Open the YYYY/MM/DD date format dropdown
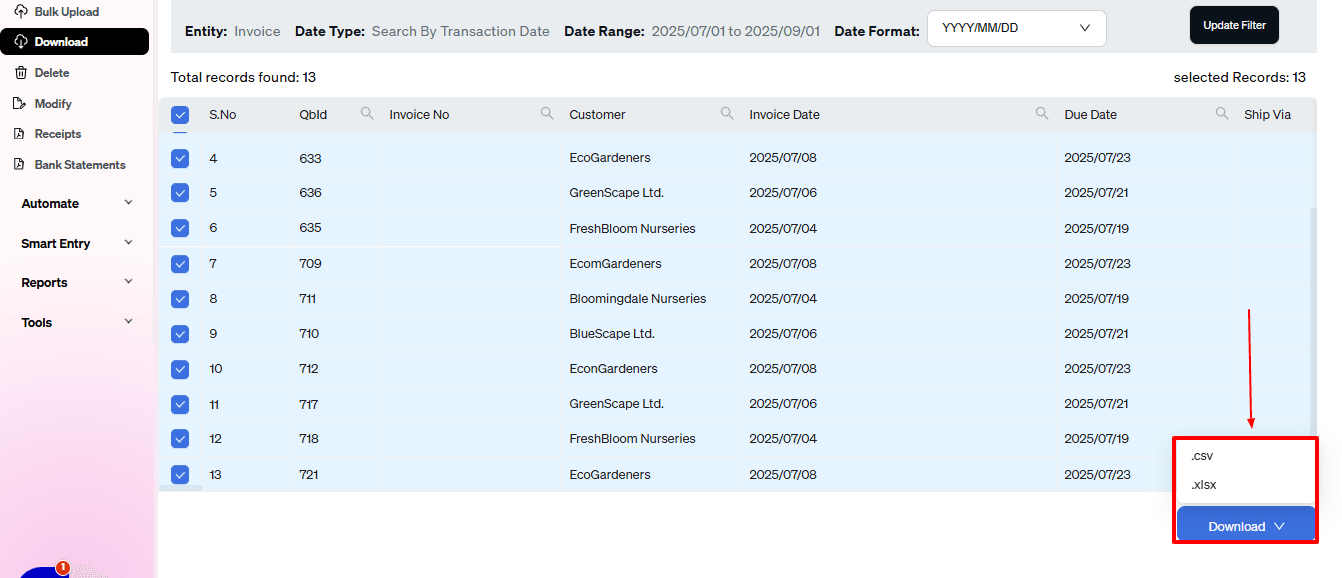Viewport: 1342px width, 578px height. pyautogui.click(x=1015, y=28)
